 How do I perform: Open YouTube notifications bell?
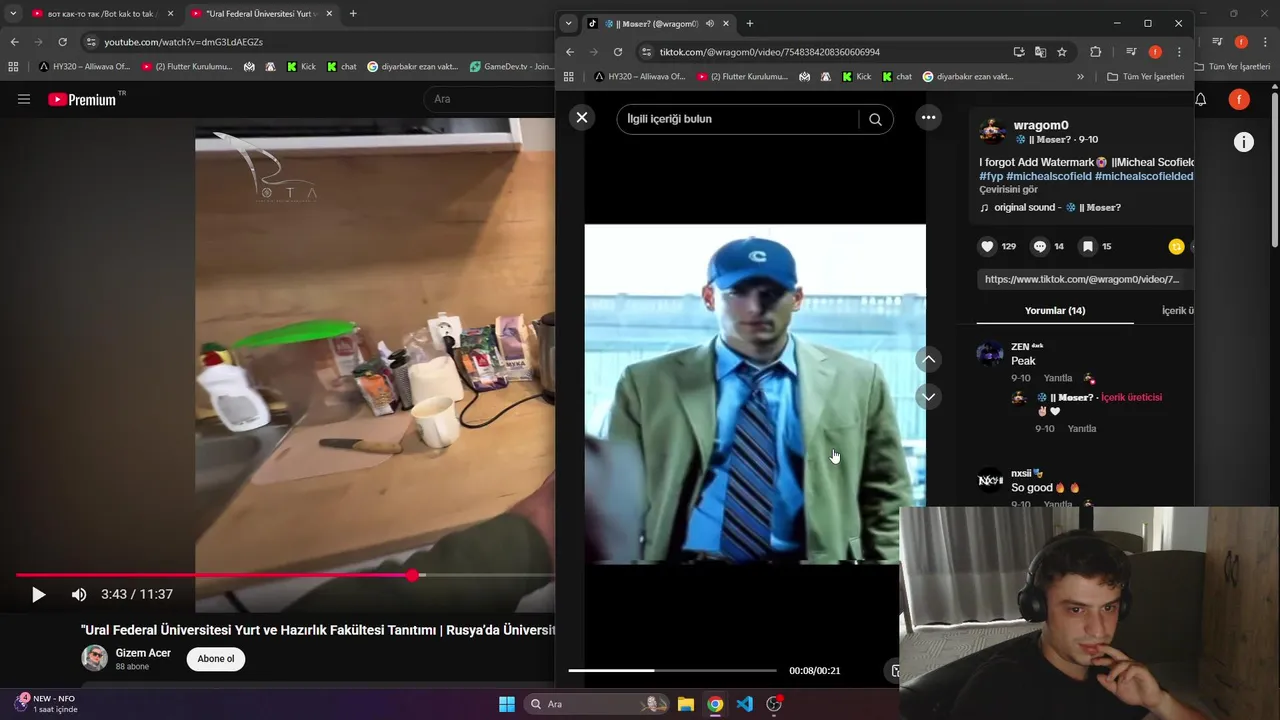point(1201,99)
